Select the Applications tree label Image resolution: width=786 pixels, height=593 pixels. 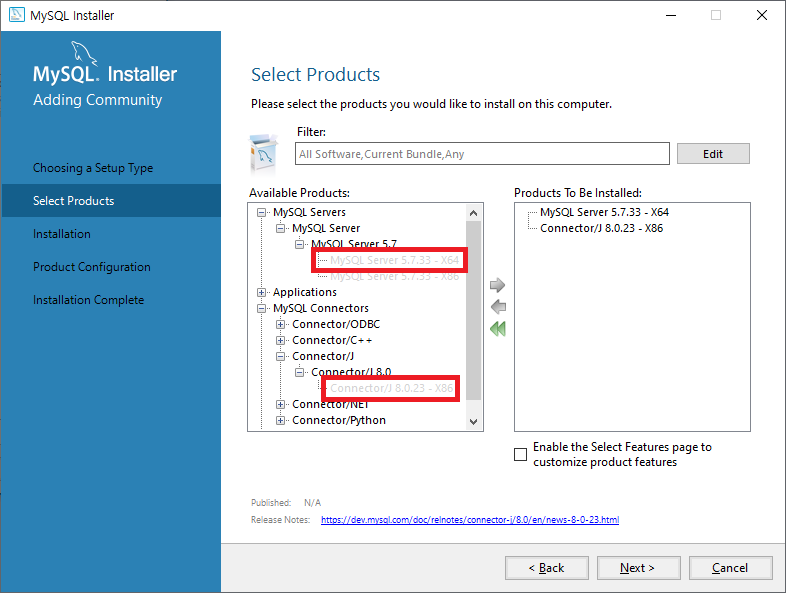click(x=305, y=292)
